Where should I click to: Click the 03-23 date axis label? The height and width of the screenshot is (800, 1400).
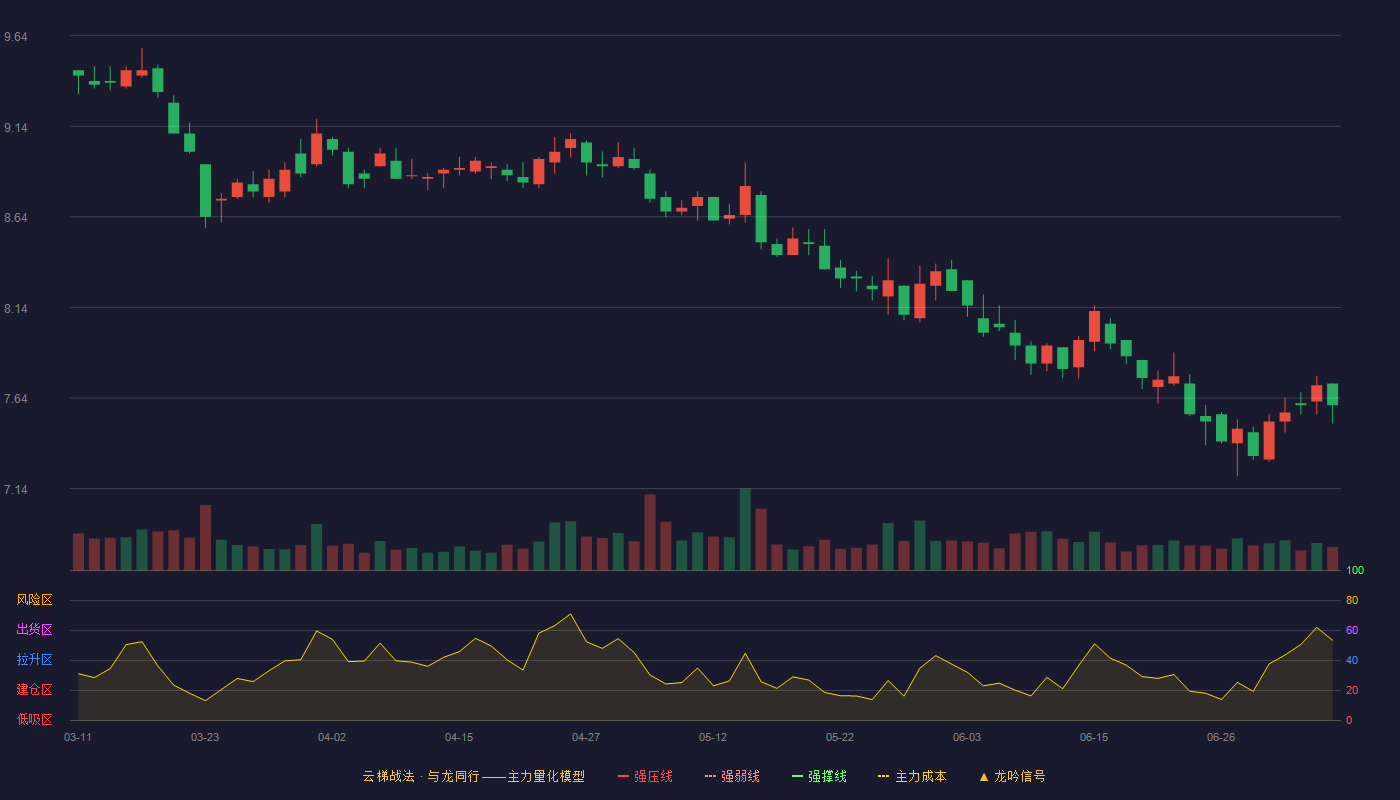point(205,737)
